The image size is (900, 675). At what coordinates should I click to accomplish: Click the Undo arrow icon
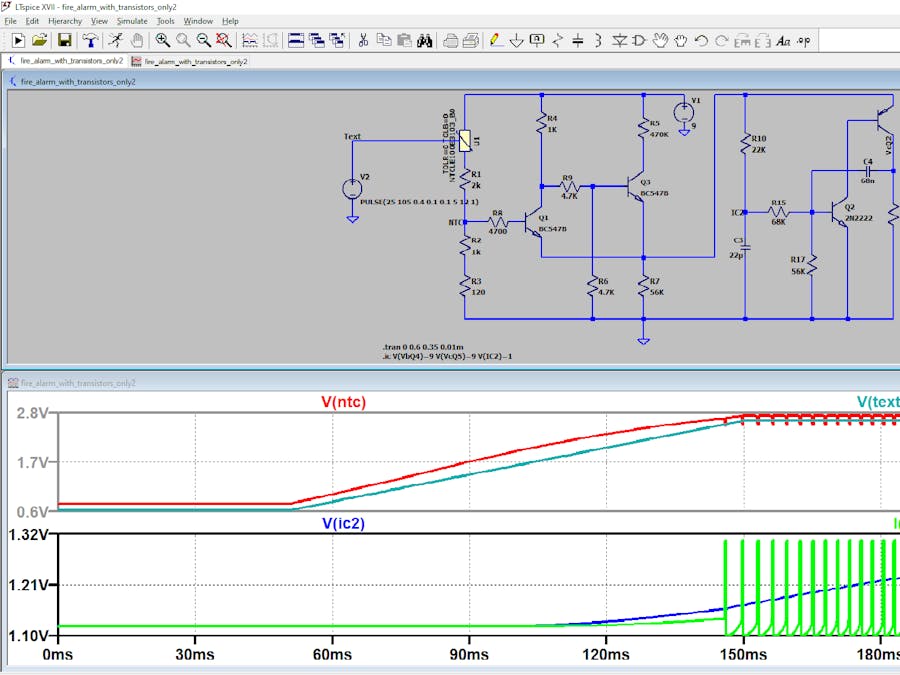coord(700,40)
